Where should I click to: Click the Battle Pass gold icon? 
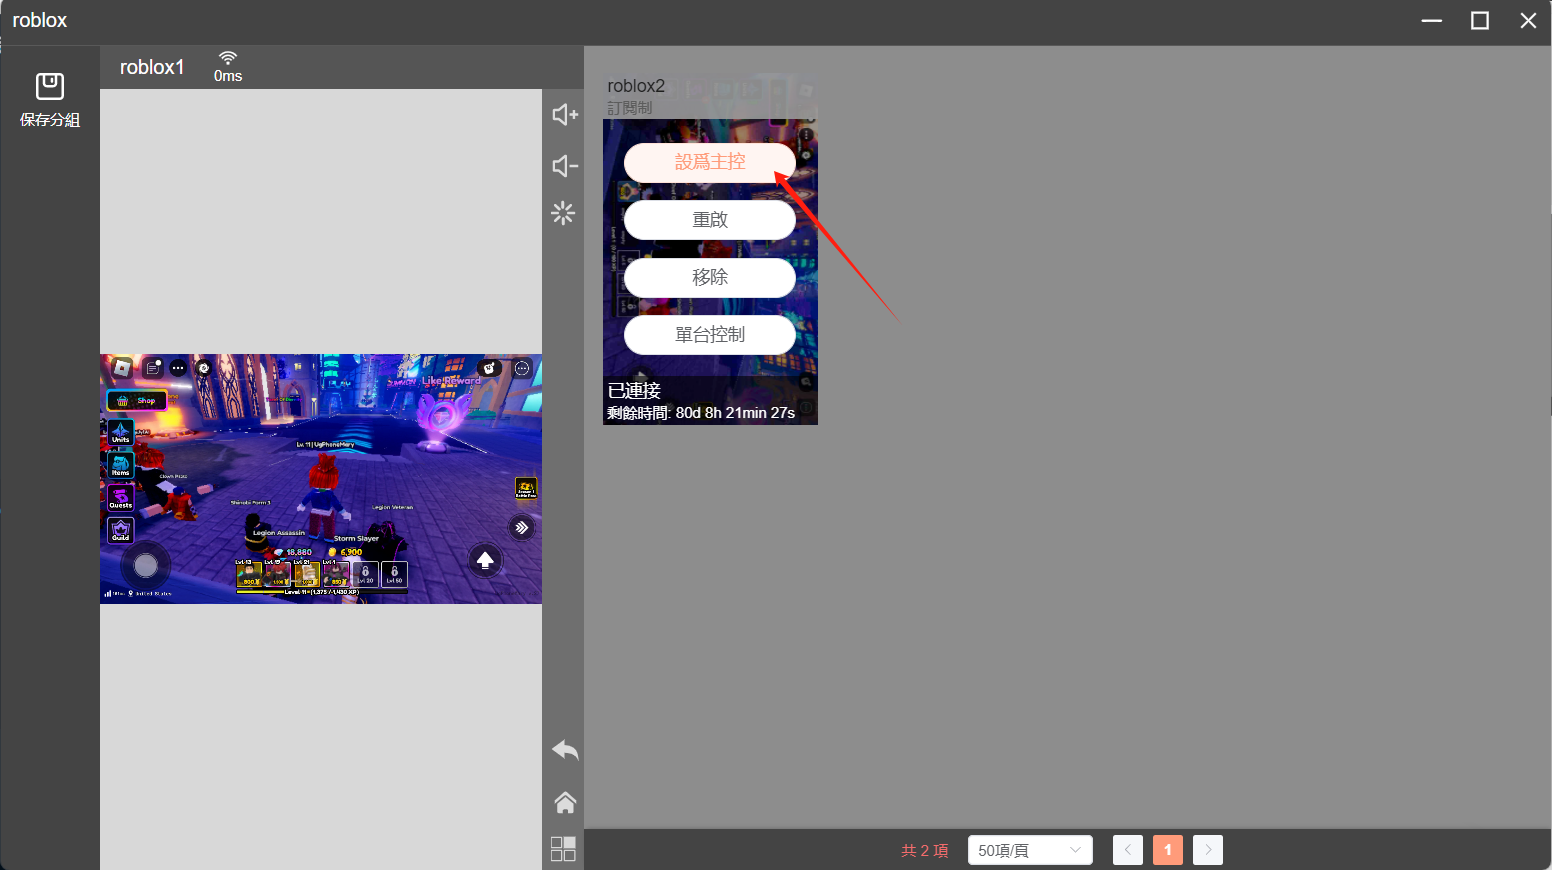(526, 488)
